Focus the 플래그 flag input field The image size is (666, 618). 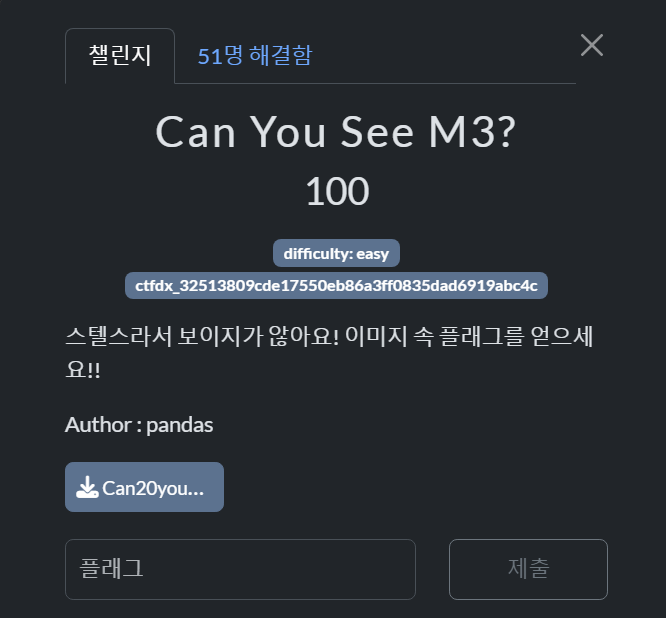point(240,569)
